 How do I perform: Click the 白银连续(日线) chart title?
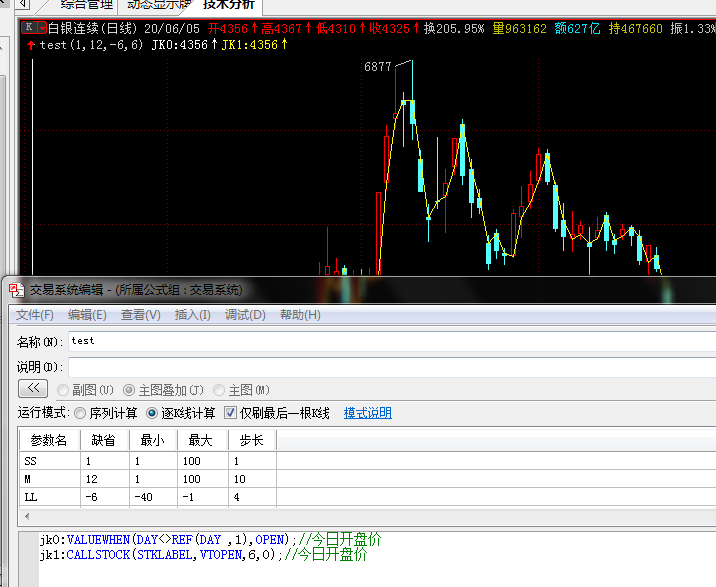(92, 28)
